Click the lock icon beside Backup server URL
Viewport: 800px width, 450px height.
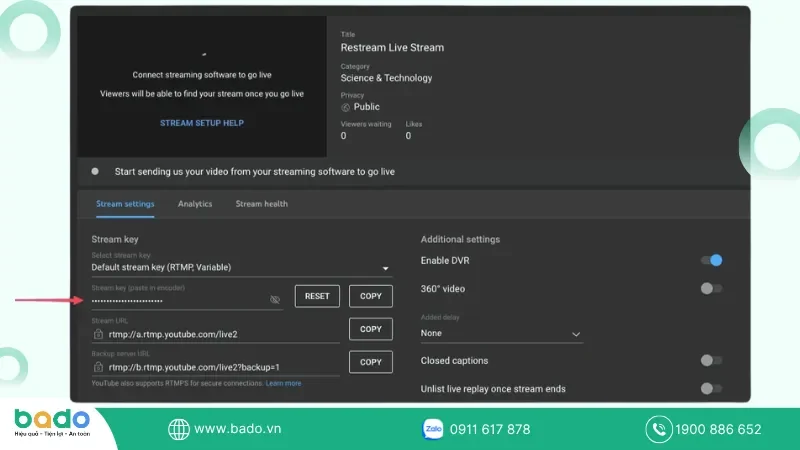click(98, 367)
